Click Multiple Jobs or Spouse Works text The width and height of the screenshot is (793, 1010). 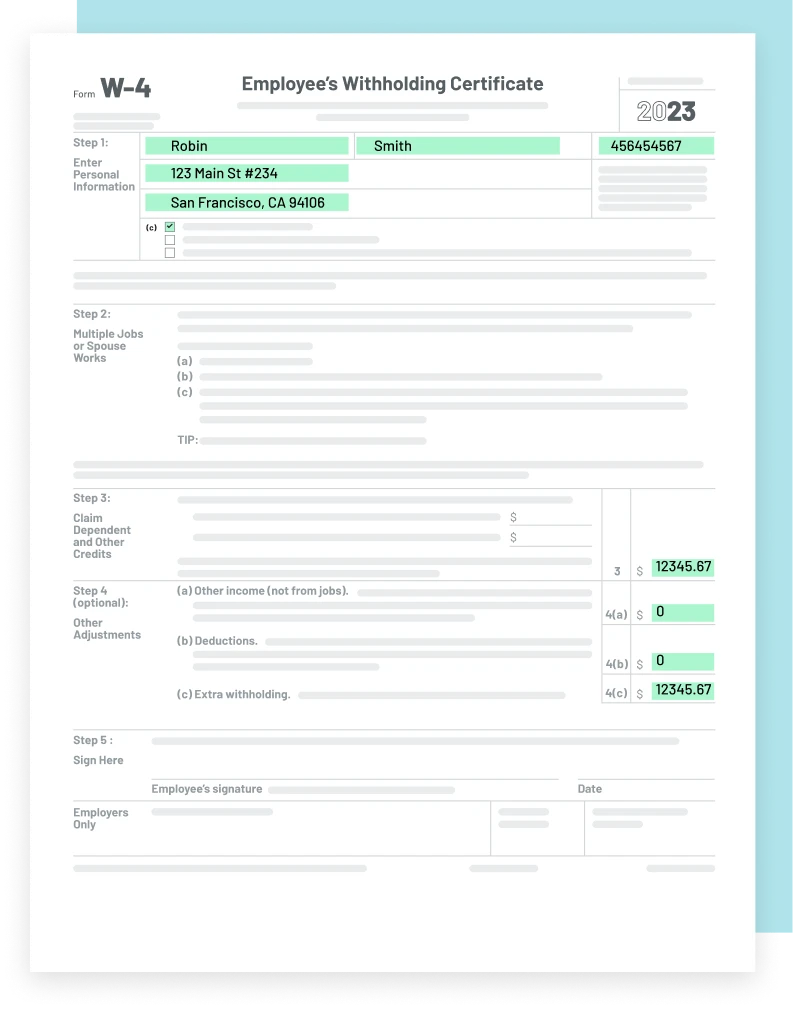click(108, 346)
